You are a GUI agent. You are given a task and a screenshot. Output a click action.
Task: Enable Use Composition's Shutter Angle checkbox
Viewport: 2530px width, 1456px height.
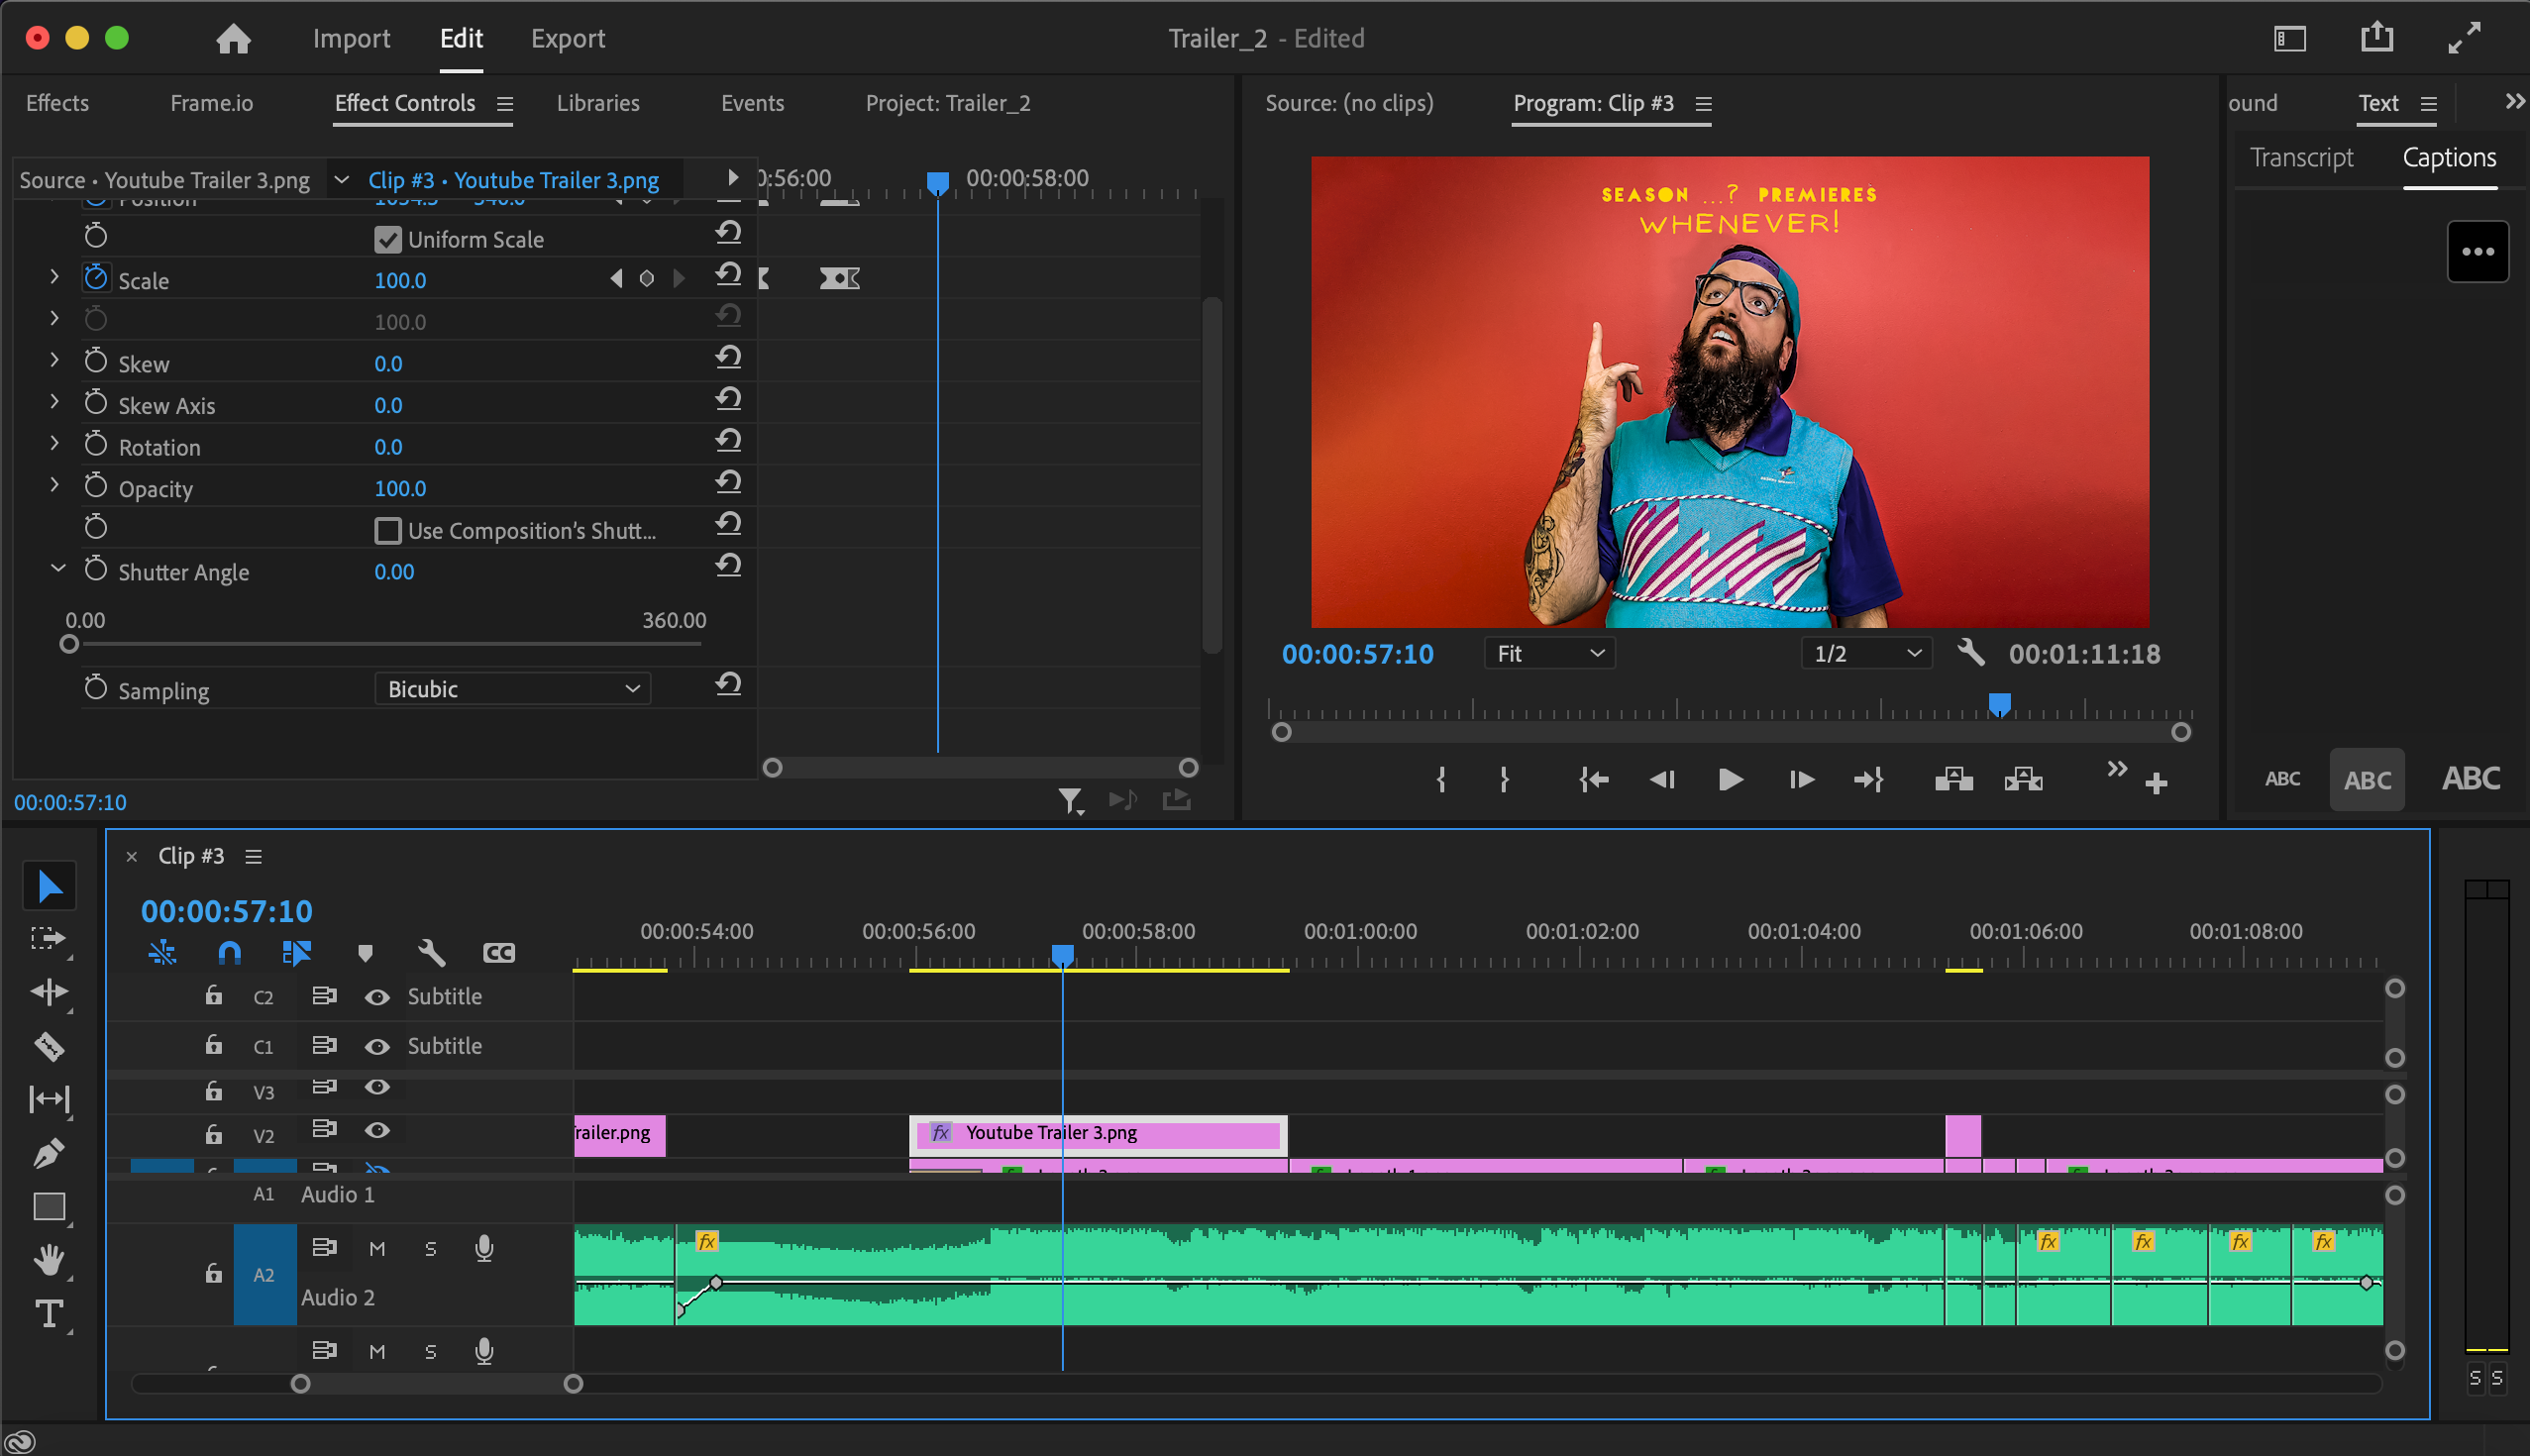pos(388,530)
